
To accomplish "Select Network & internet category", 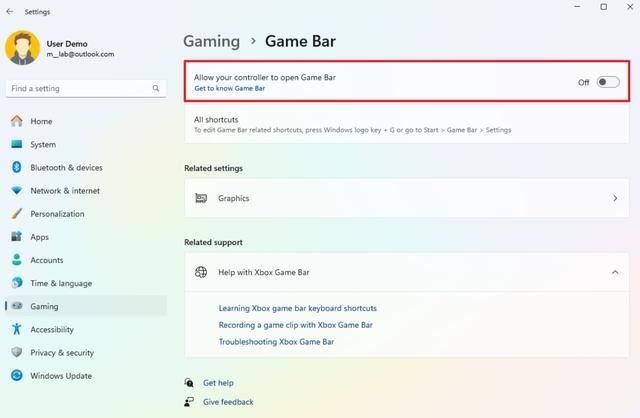I will pos(87,190).
